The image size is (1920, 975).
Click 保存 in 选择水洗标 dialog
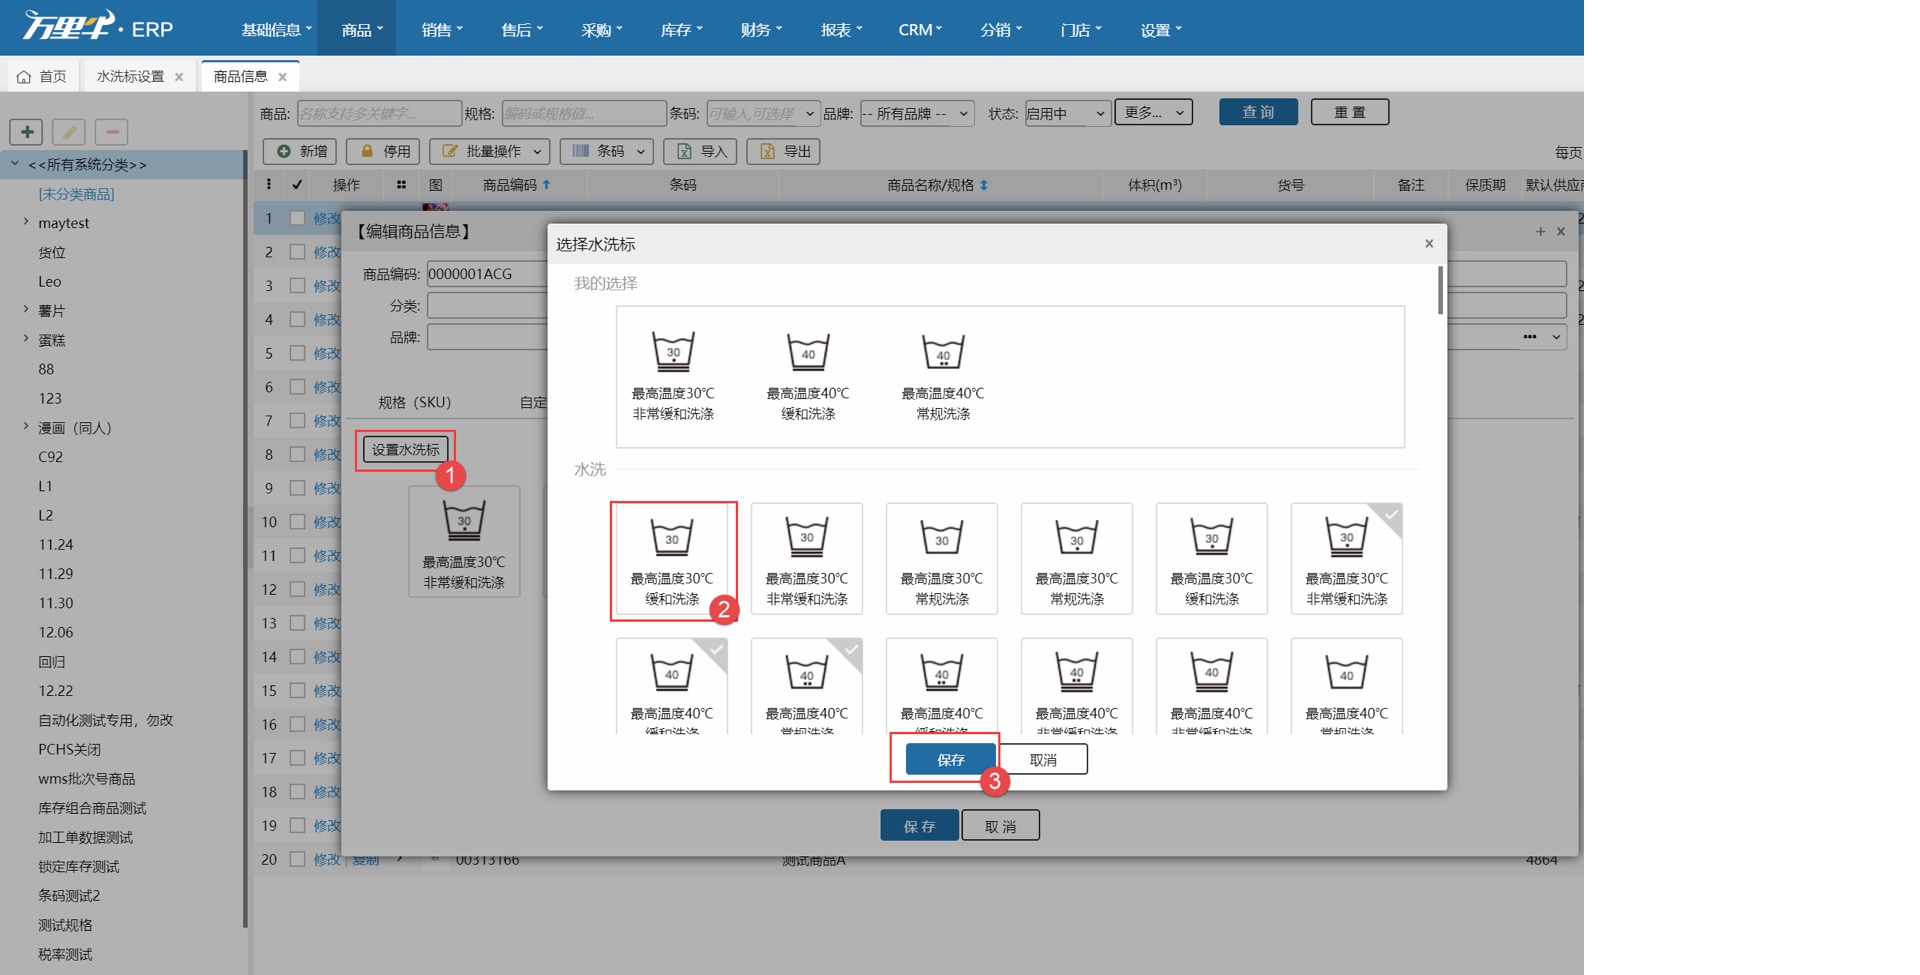(950, 759)
